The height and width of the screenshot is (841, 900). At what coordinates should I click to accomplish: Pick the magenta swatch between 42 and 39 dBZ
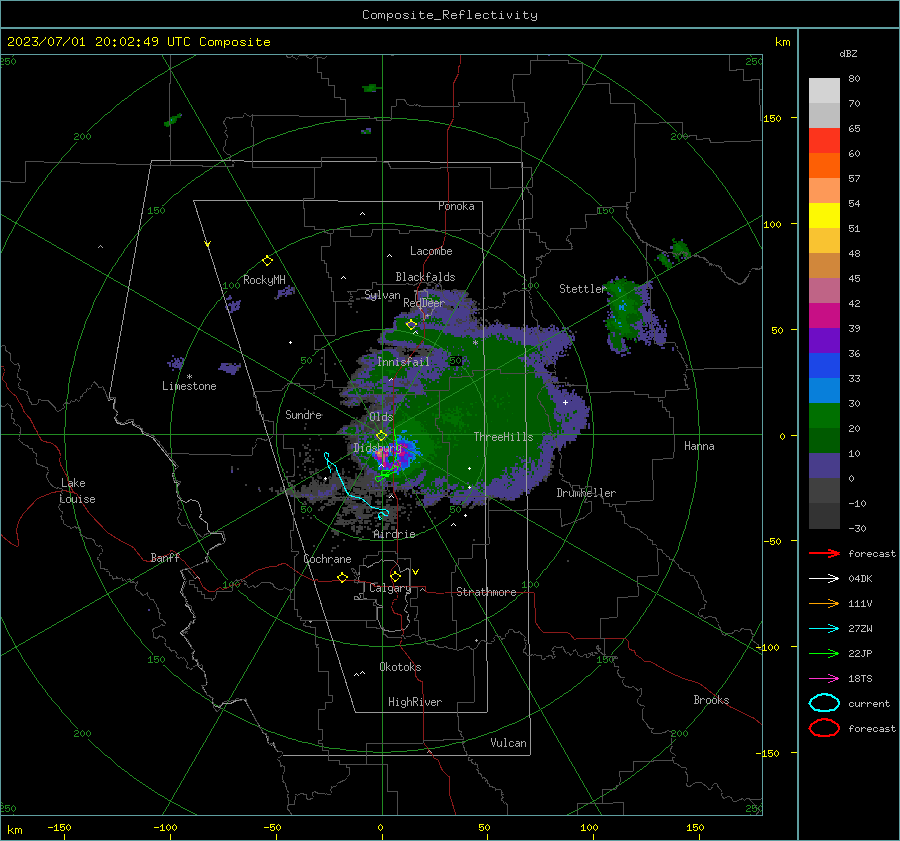(824, 316)
